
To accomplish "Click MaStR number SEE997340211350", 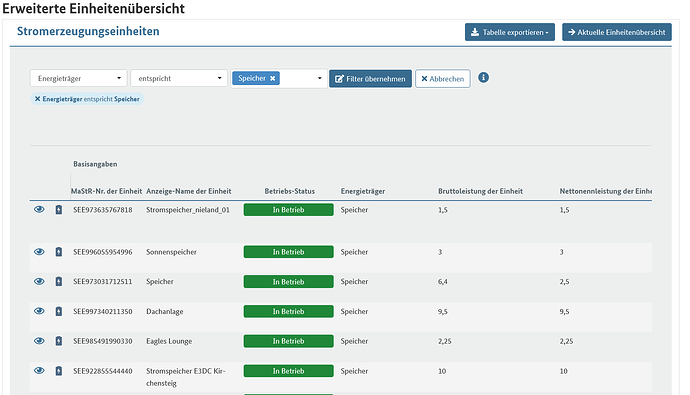I will coord(103,311).
